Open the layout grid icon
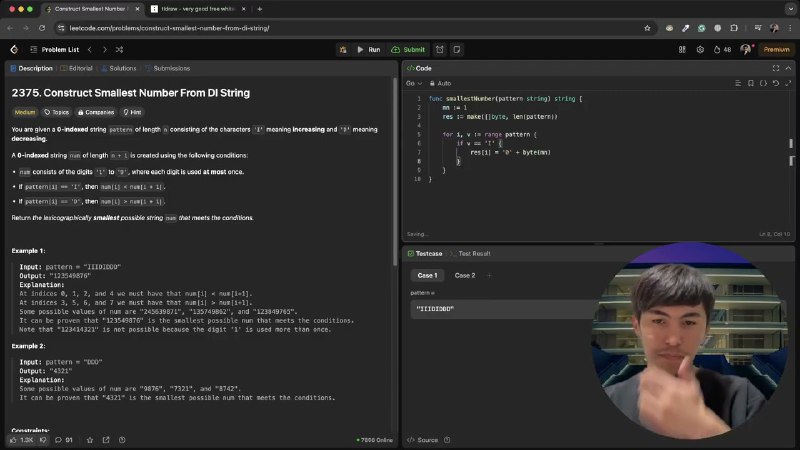Screen dimensions: 800x450 coord(682,49)
